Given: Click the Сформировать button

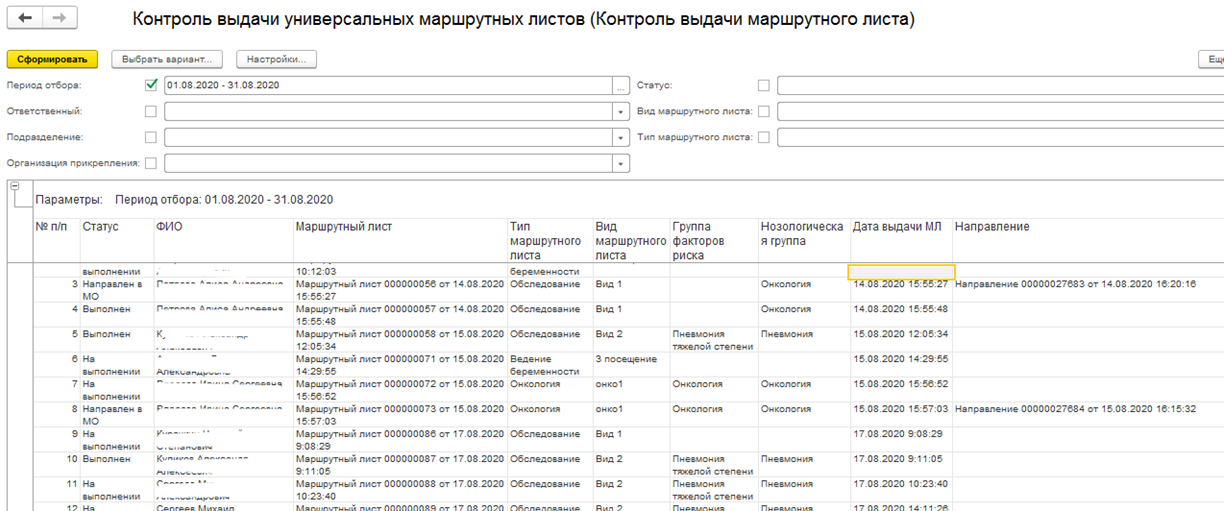Looking at the screenshot, I should click(x=52, y=60).
